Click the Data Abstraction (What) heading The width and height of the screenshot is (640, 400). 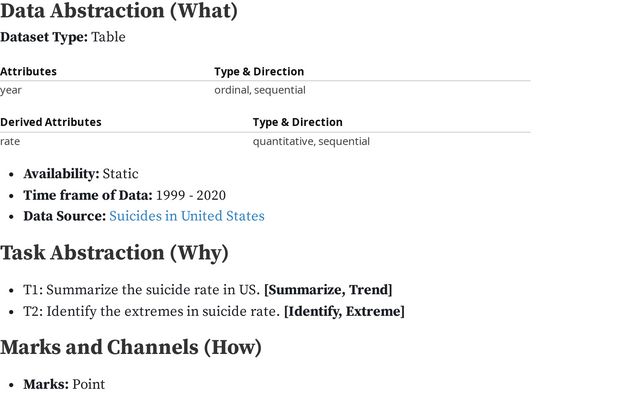(x=119, y=12)
